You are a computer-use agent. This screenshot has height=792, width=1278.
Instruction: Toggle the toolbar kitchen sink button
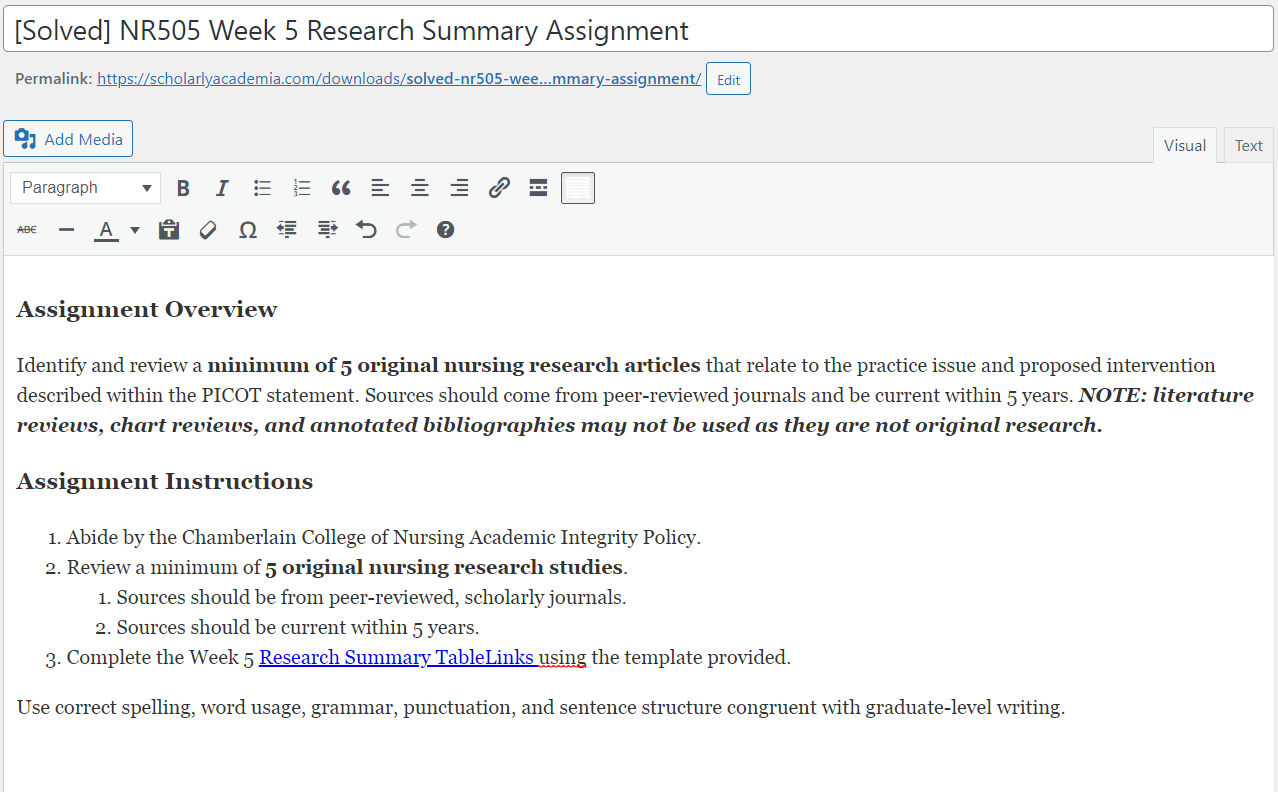click(578, 188)
